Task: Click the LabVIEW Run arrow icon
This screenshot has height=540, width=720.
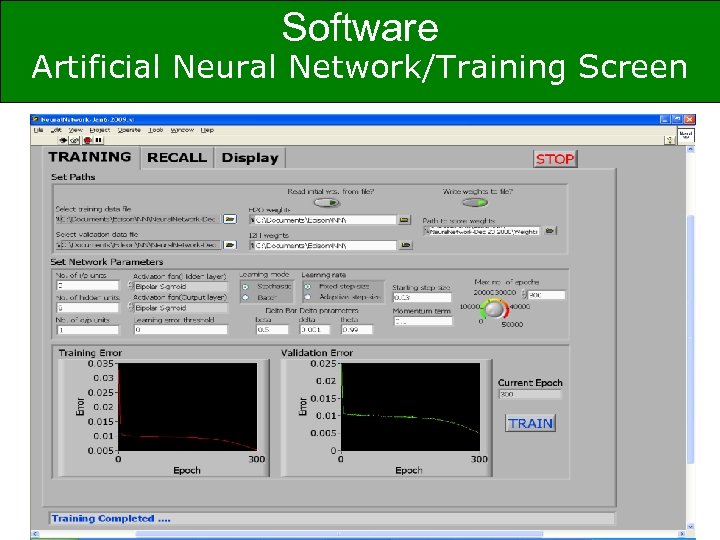Action: 63,140
